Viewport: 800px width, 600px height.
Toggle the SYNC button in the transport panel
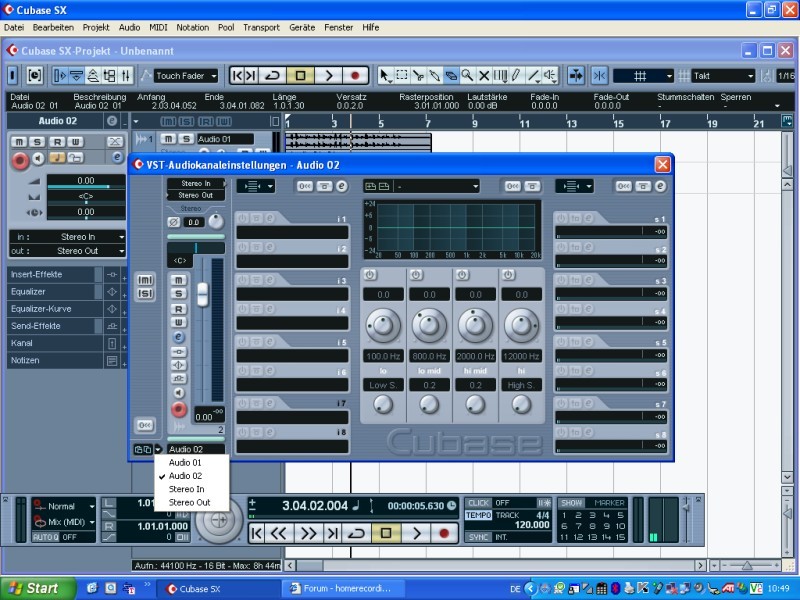tap(478, 537)
